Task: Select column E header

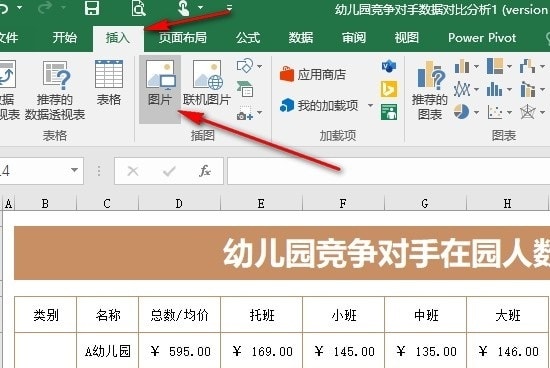Action: point(261,203)
